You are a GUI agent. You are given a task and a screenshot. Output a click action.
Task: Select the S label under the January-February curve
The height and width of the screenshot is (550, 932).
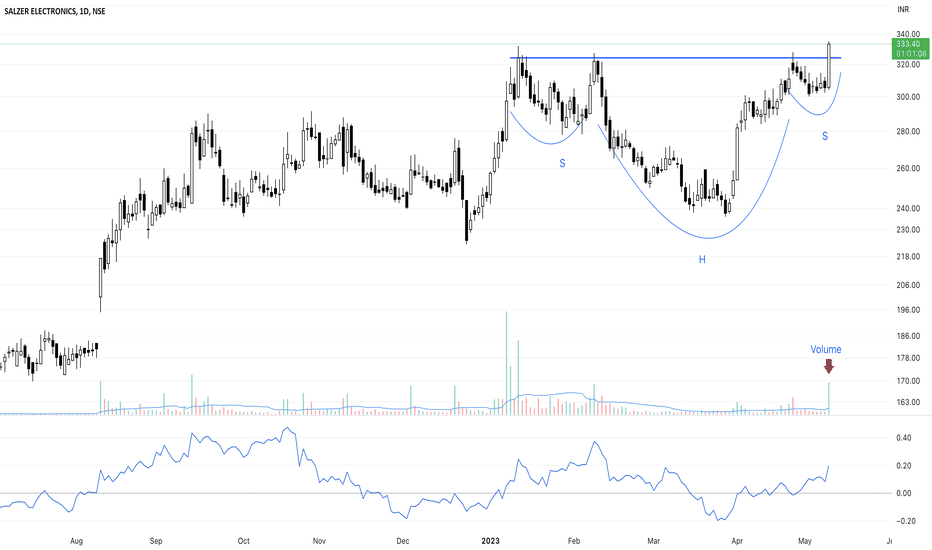pyautogui.click(x=562, y=163)
